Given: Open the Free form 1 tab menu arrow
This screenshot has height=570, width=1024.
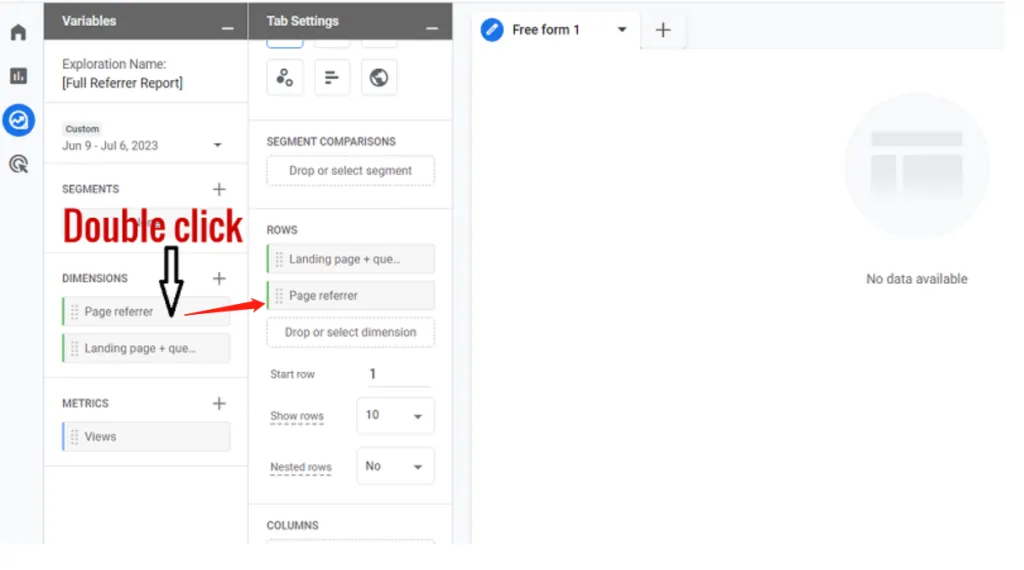Looking at the screenshot, I should (x=622, y=30).
